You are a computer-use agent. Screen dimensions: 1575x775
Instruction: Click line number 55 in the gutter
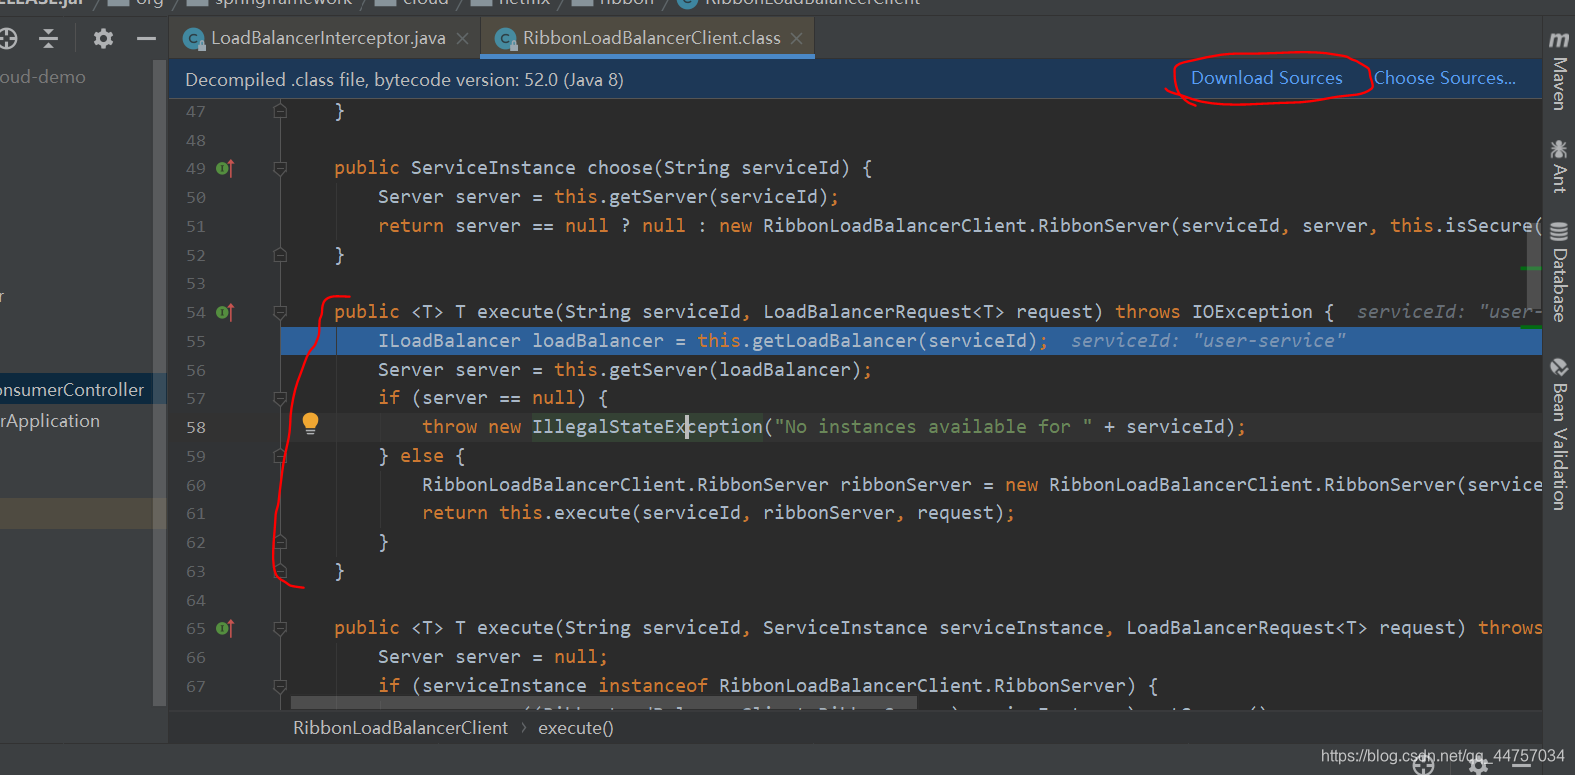196,341
